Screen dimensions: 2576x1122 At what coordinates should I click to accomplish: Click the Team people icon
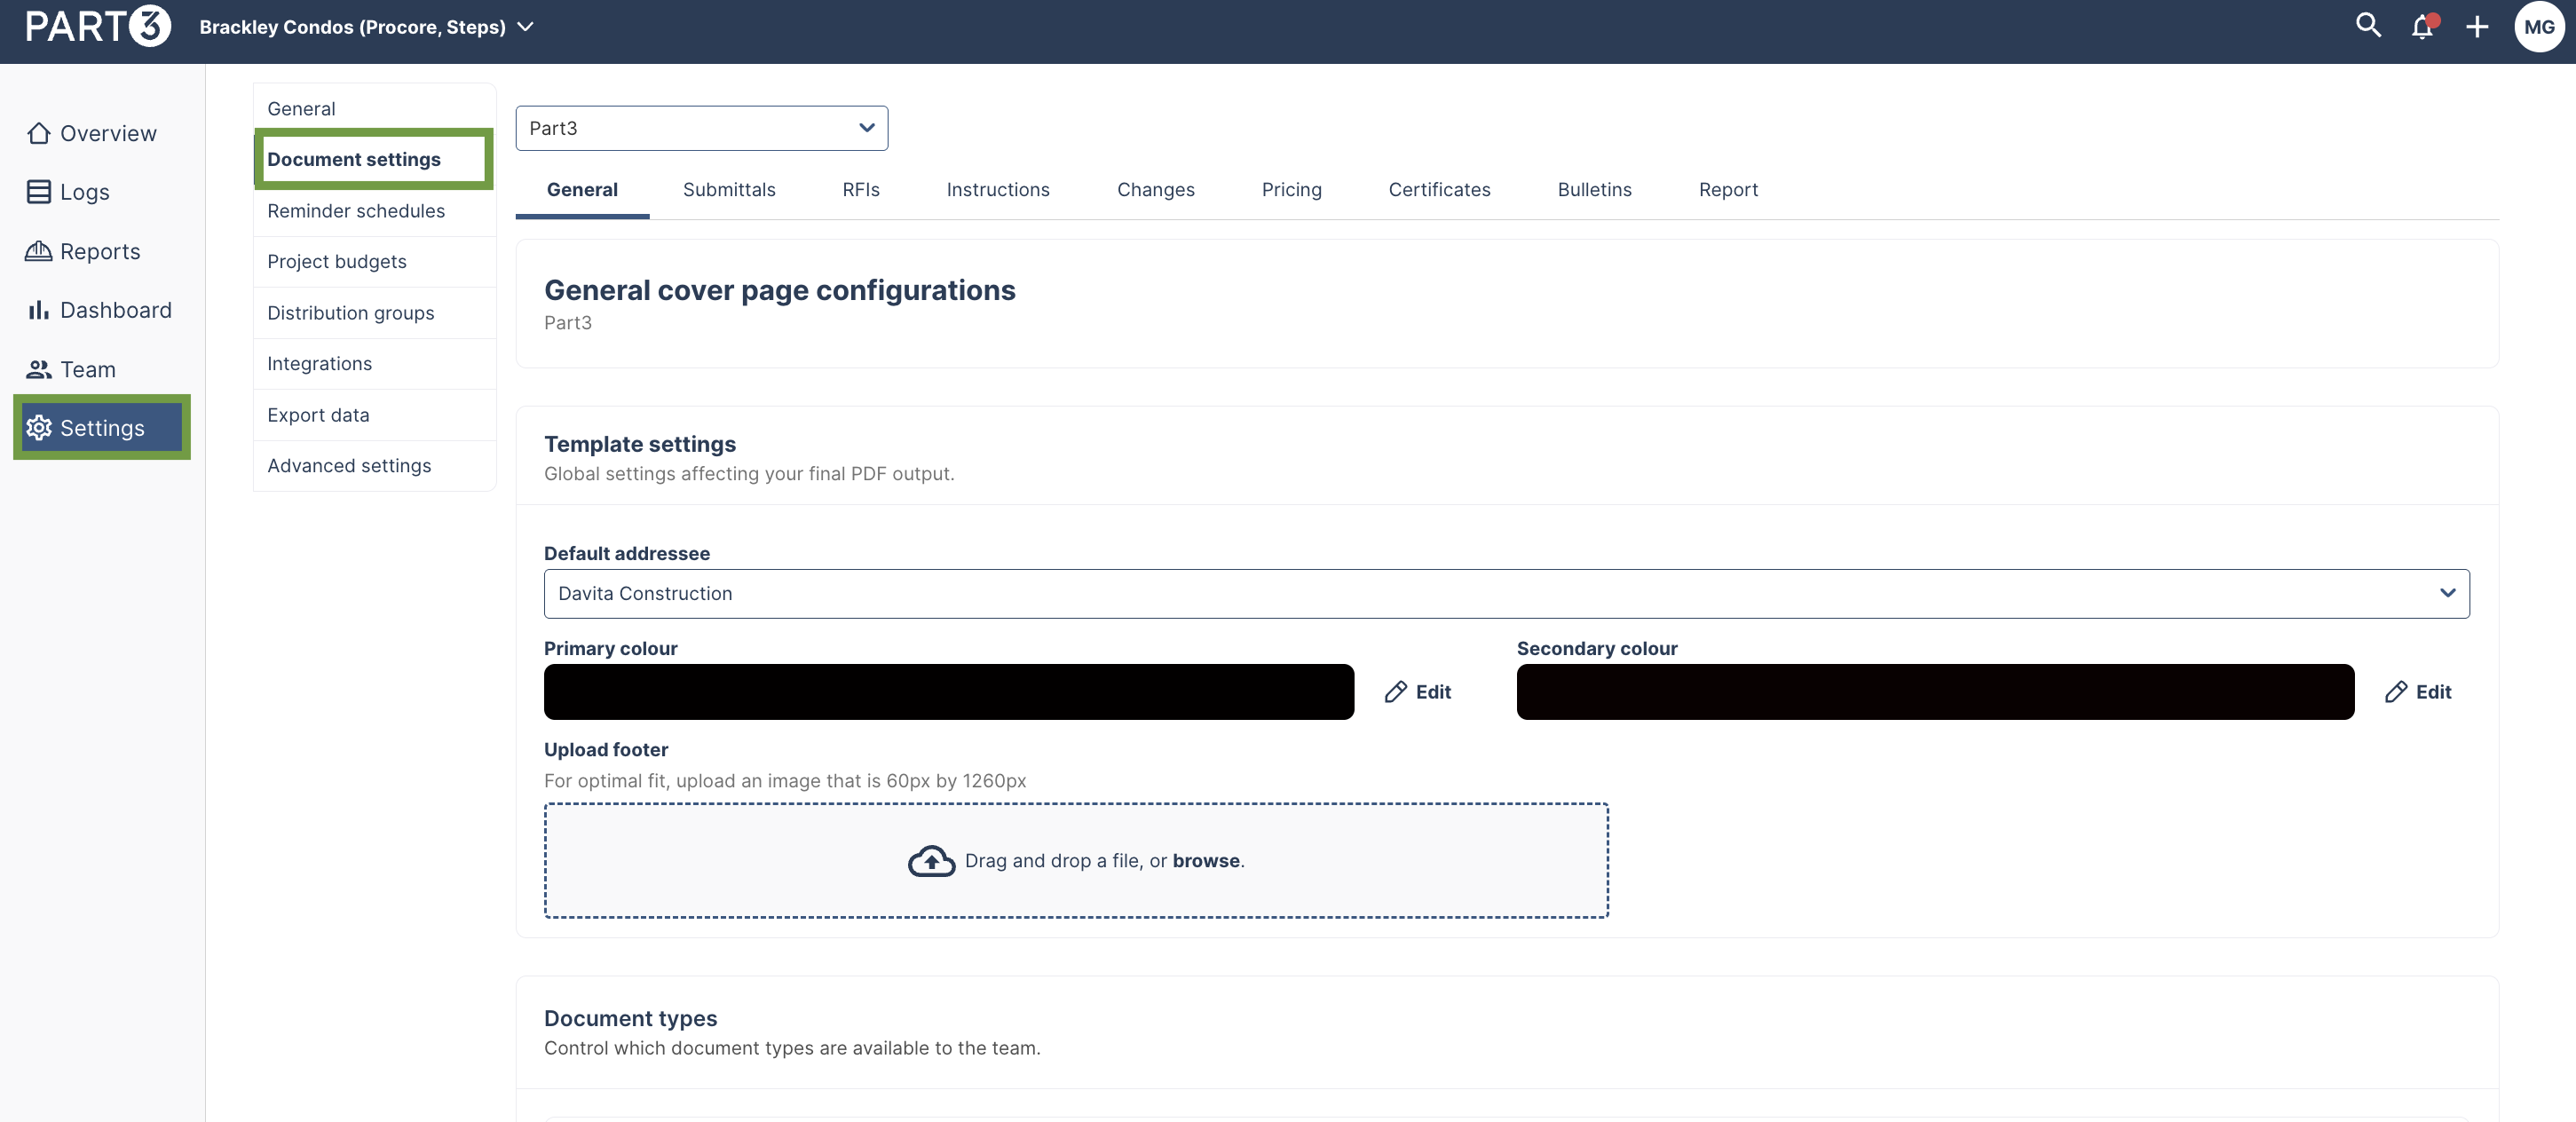point(39,369)
